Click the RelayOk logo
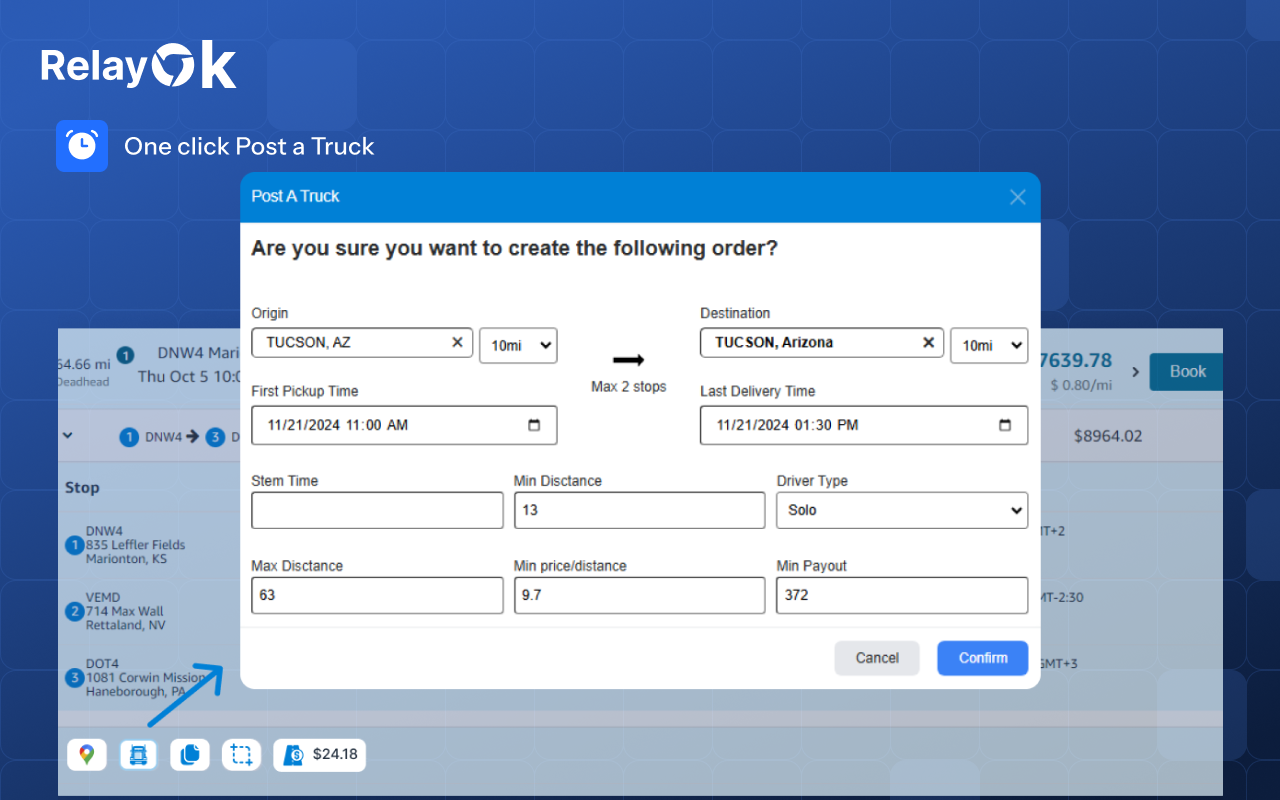The width and height of the screenshot is (1280, 800). 139,67
